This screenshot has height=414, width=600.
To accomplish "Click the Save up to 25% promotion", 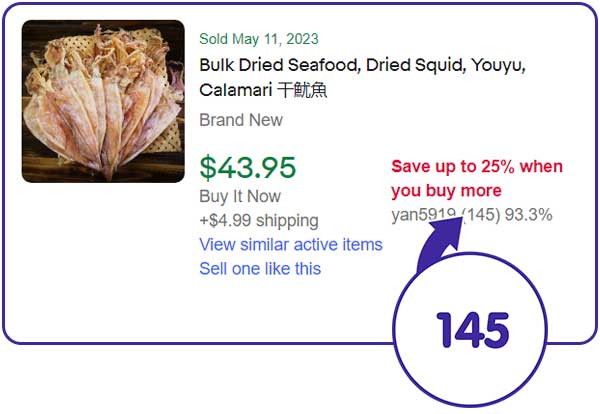I will 476,167.
